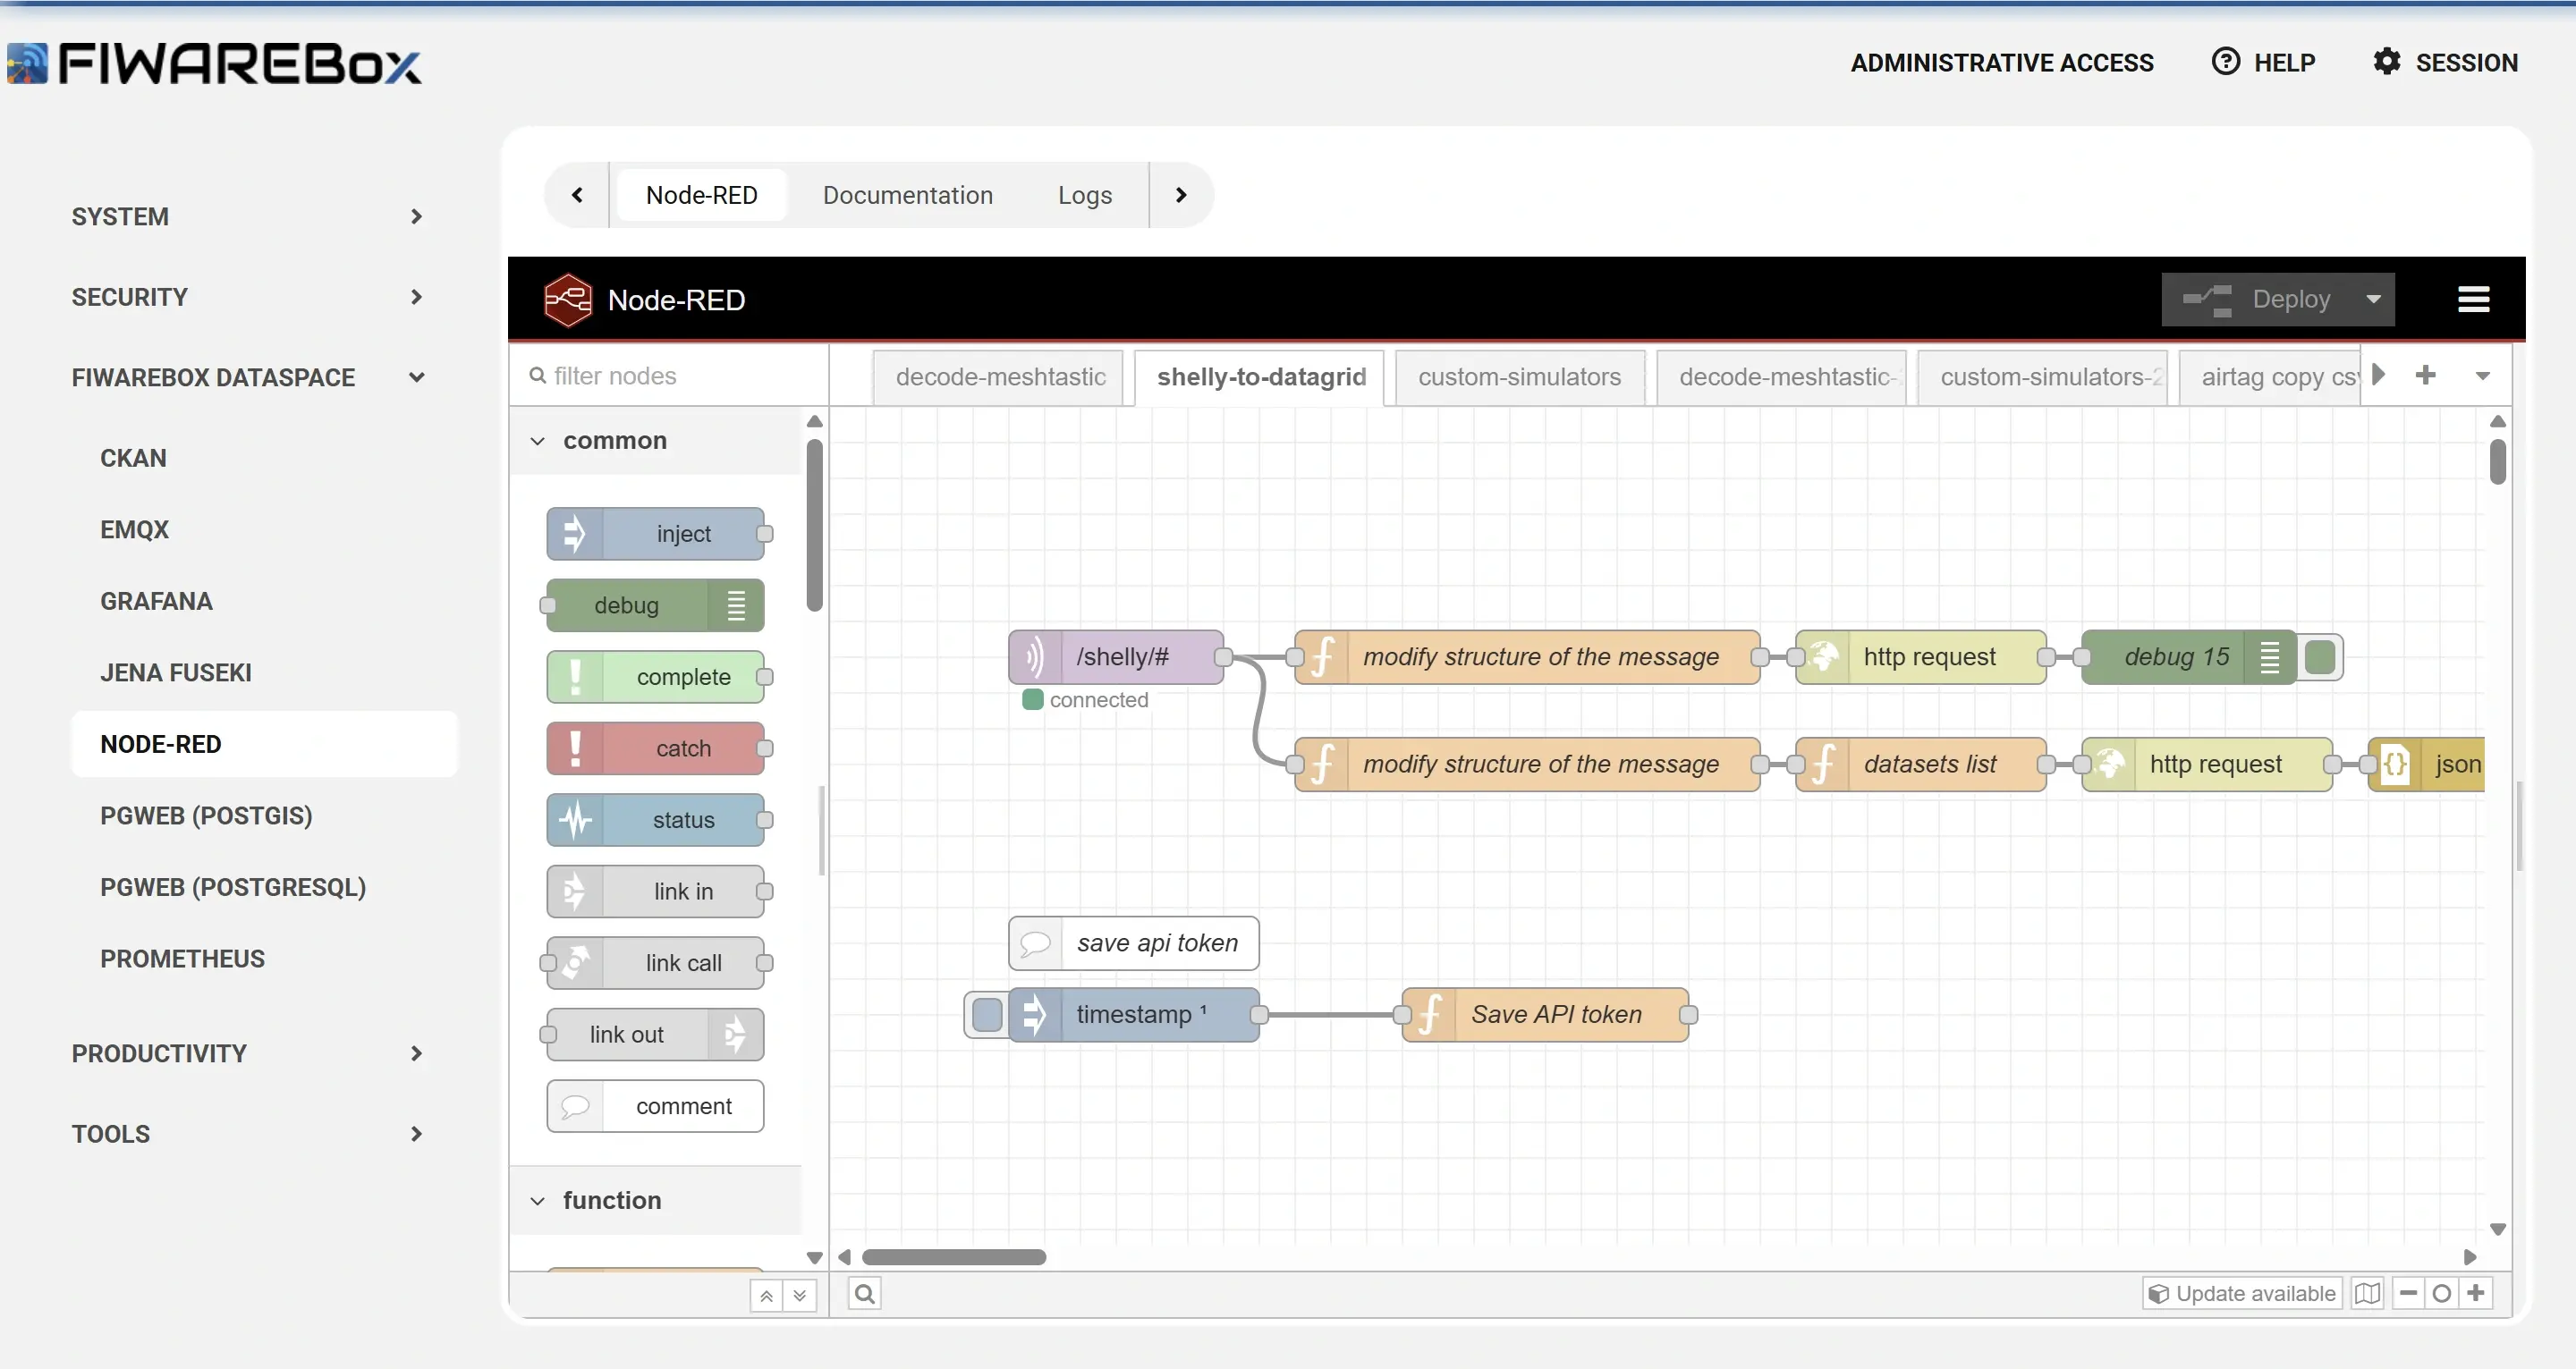Screen dimensions: 2576x1369
Task: Collapse all palette categories double-up arrow
Action: tap(766, 1295)
